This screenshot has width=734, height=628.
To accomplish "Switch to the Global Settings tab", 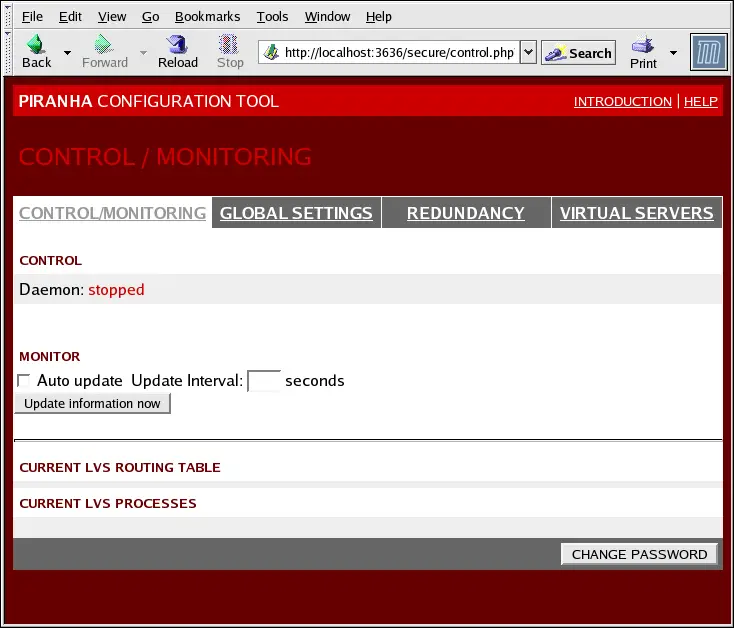I will (296, 213).
